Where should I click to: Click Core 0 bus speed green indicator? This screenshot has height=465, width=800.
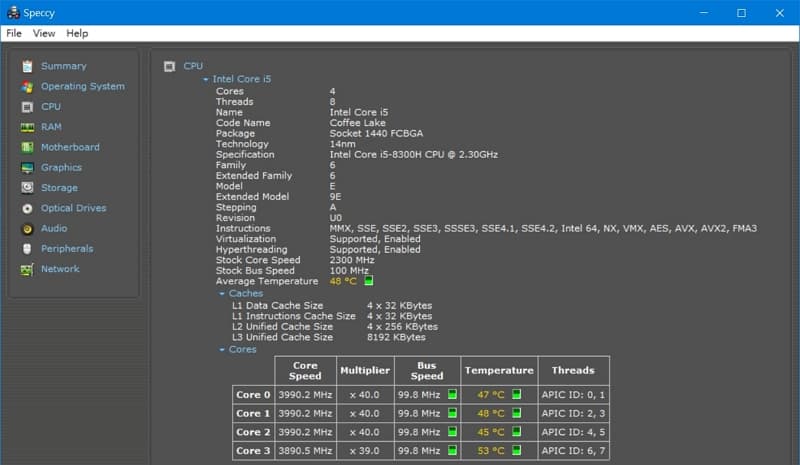coord(452,394)
